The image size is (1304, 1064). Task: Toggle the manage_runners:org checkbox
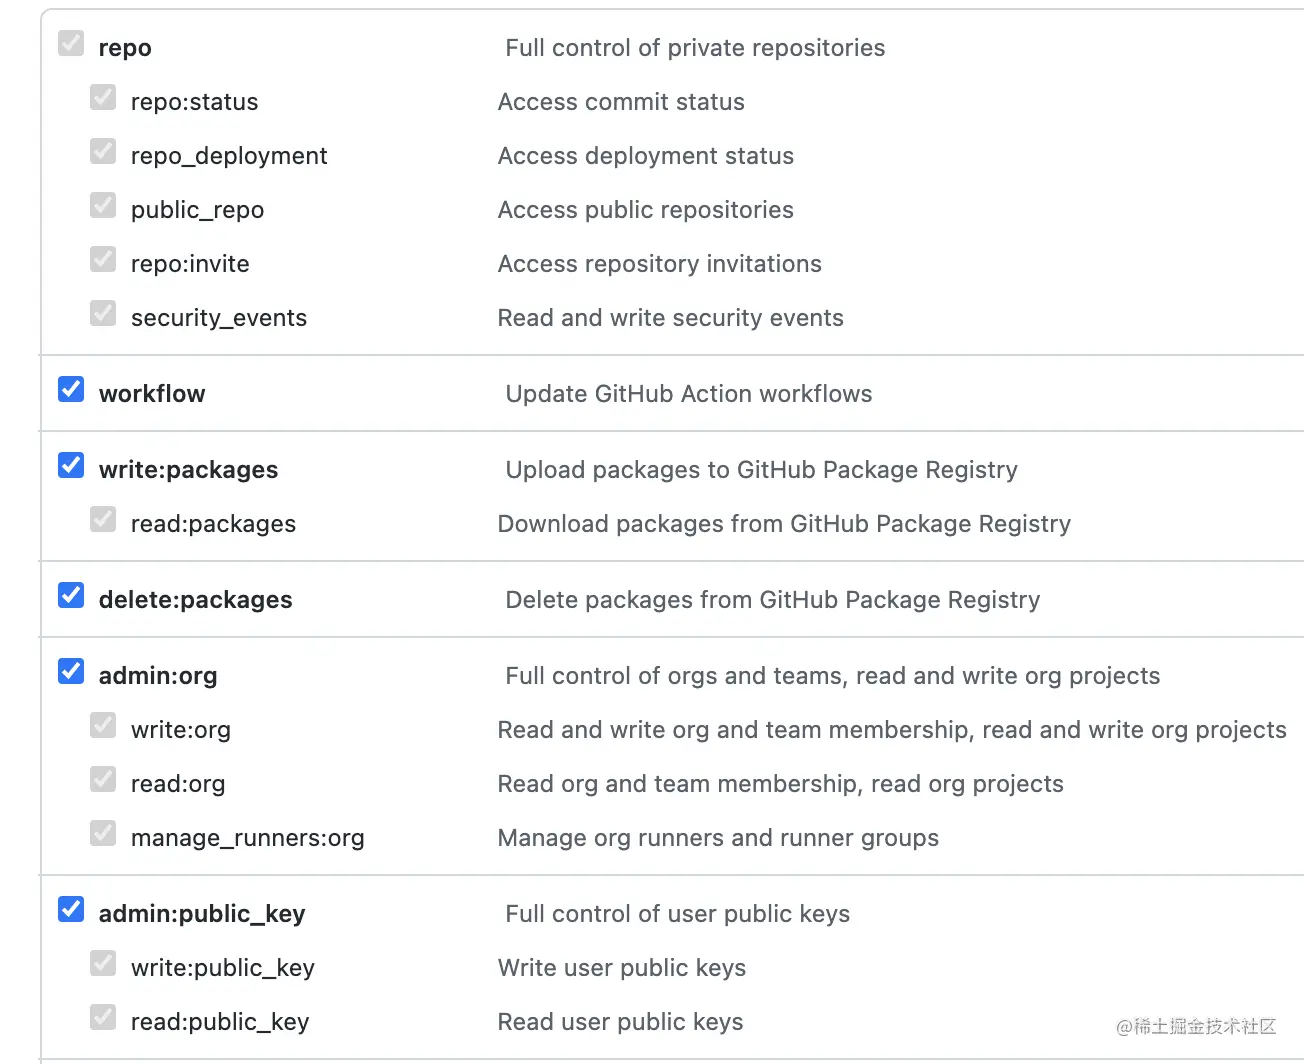click(x=103, y=833)
